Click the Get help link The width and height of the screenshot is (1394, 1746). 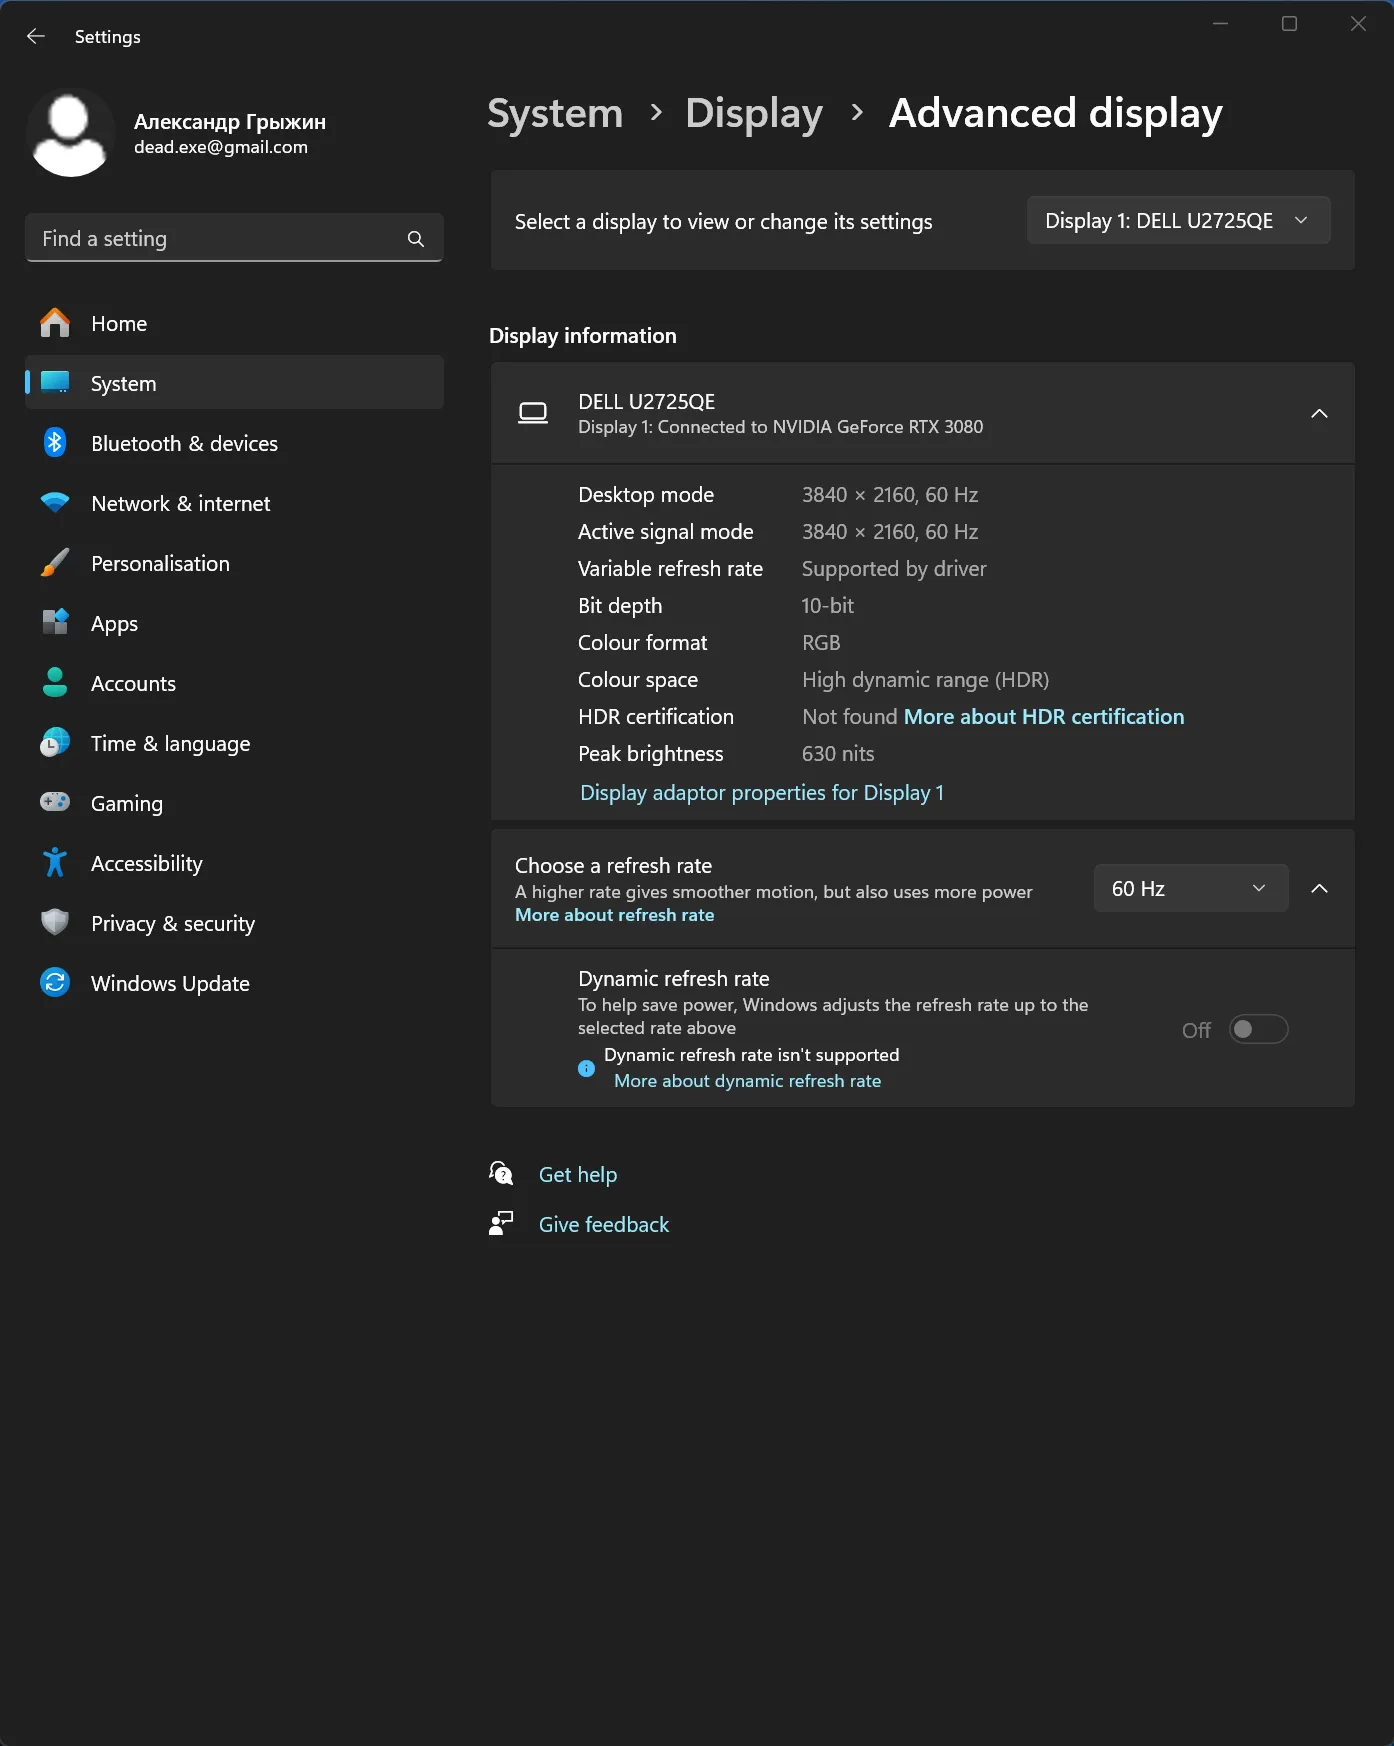coord(578,1175)
